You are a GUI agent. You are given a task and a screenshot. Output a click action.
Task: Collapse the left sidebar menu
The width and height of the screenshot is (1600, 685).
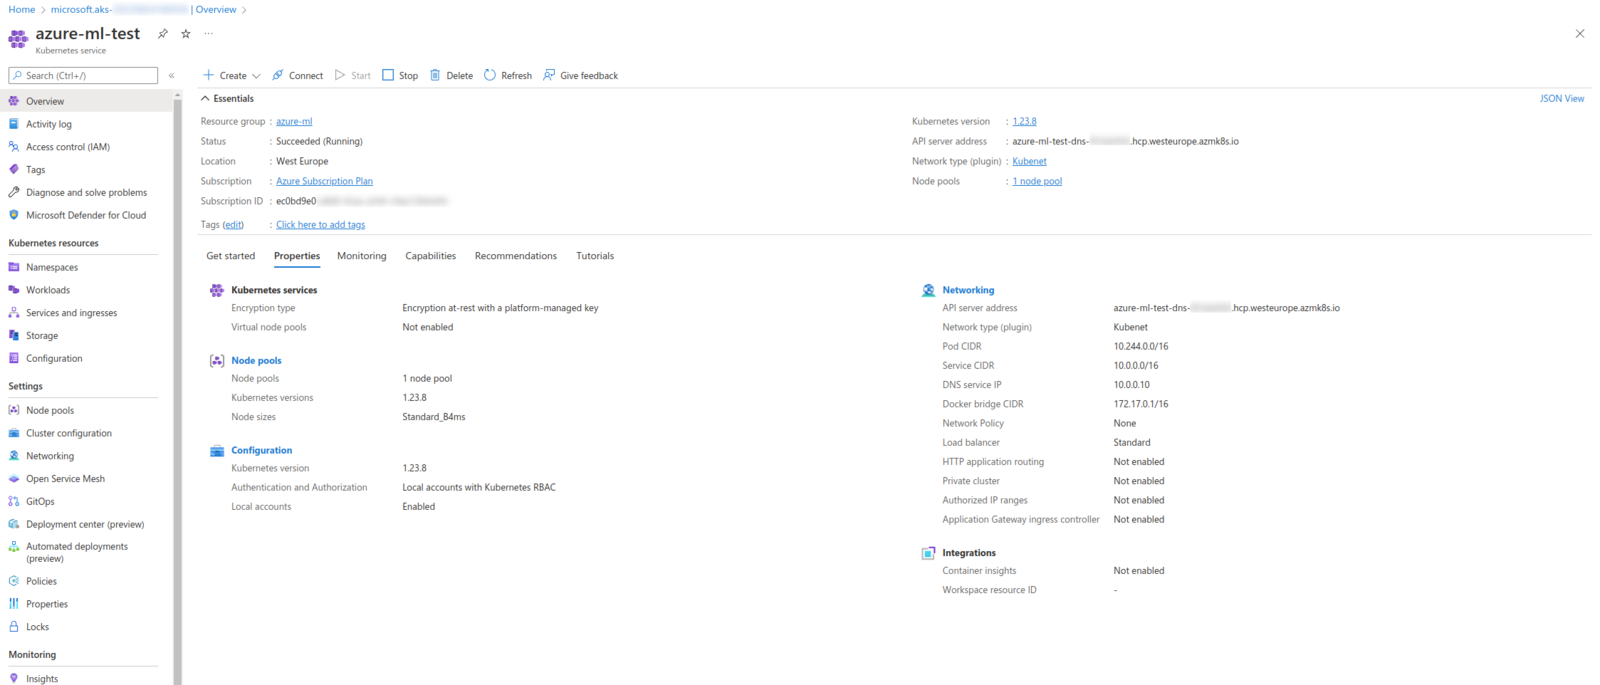tap(172, 76)
